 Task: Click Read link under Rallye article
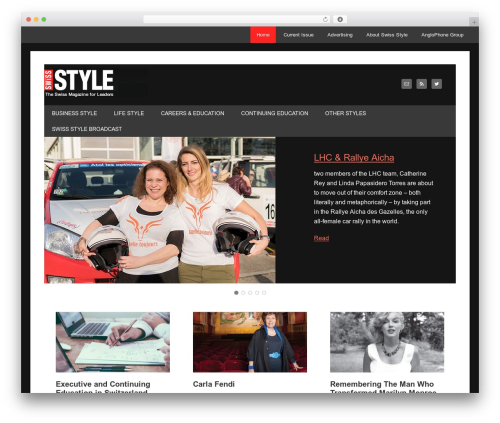[321, 238]
